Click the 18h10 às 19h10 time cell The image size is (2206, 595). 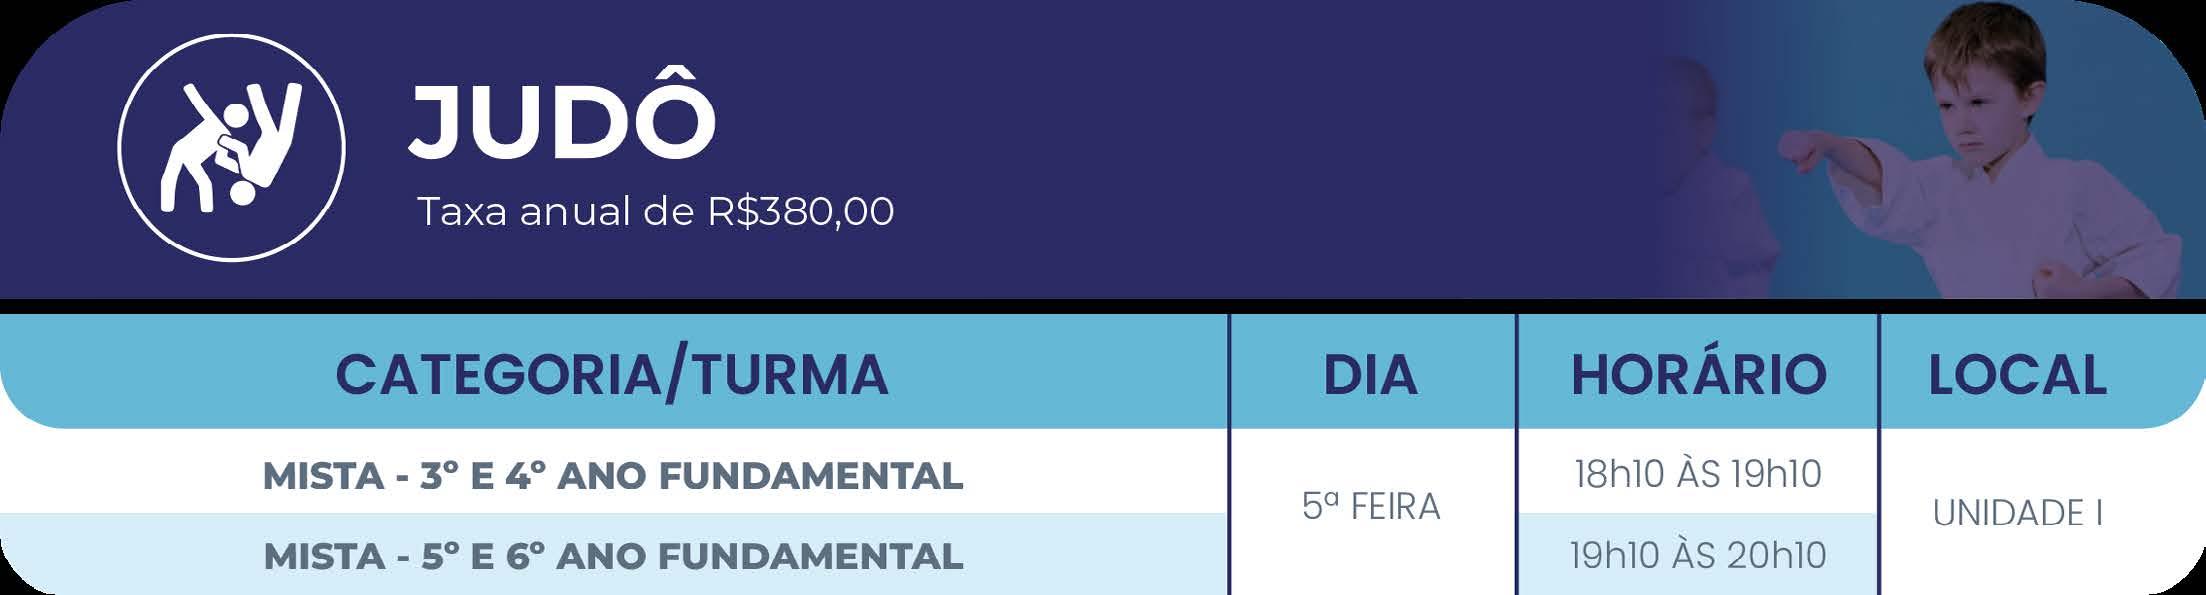click(x=1698, y=474)
